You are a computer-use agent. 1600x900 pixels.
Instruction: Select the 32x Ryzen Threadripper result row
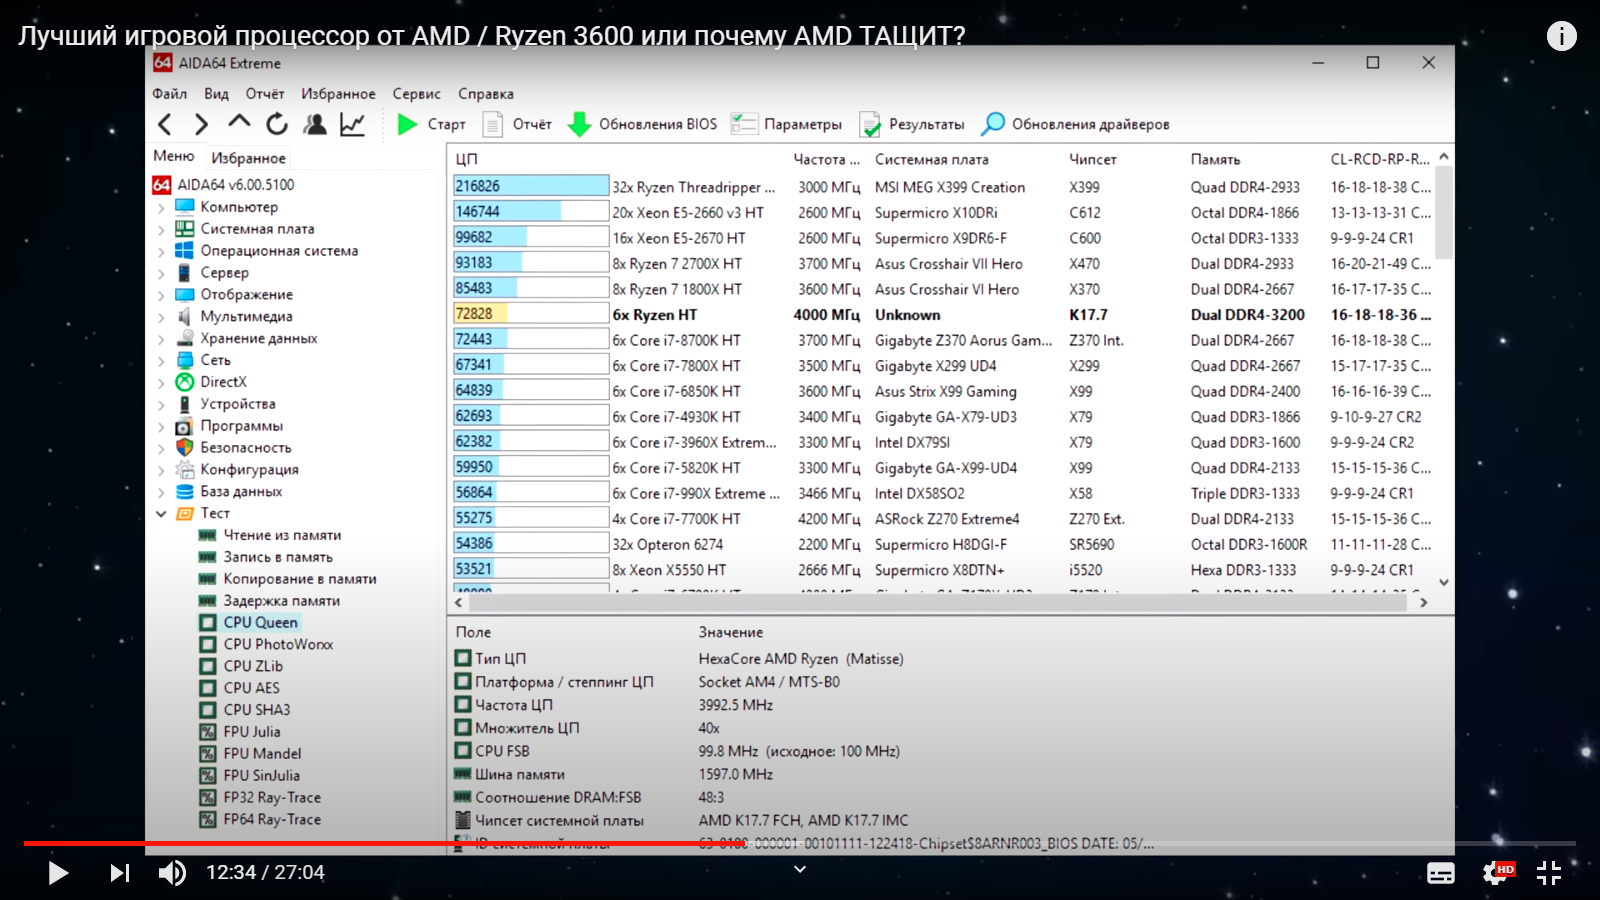tap(943, 186)
